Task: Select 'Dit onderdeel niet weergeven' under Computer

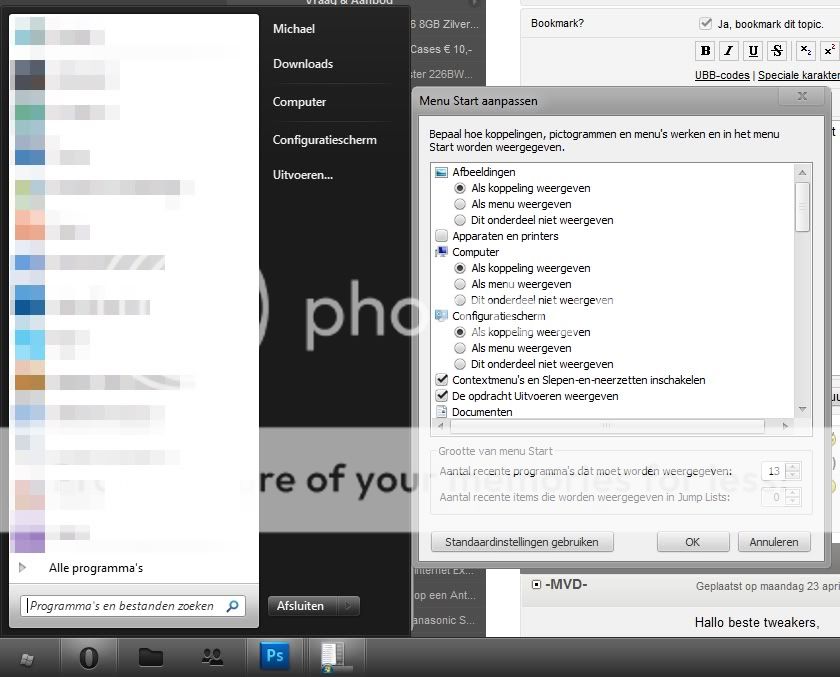Action: (x=460, y=300)
